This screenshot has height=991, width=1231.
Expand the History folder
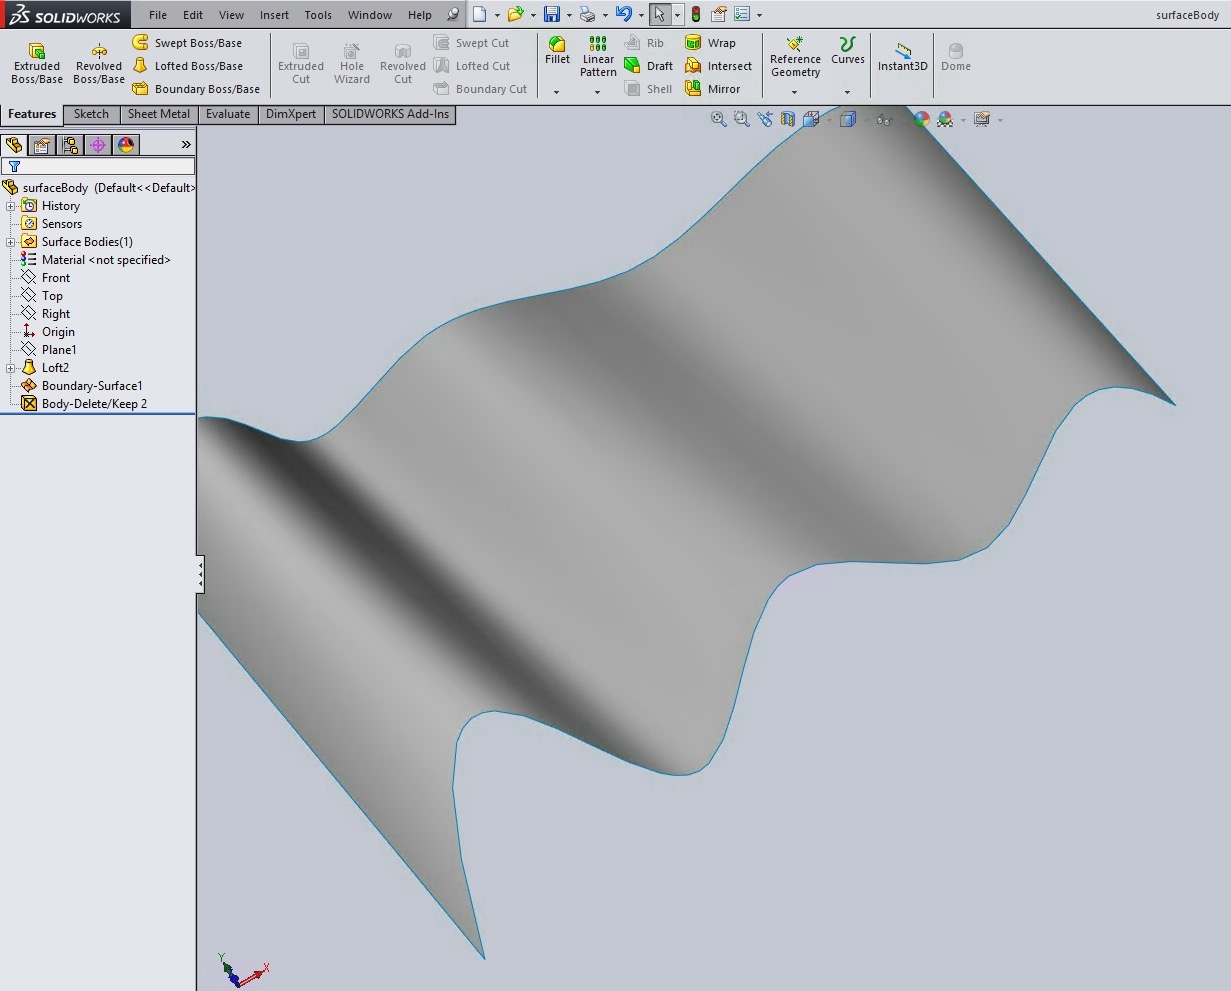pyautogui.click(x=10, y=206)
